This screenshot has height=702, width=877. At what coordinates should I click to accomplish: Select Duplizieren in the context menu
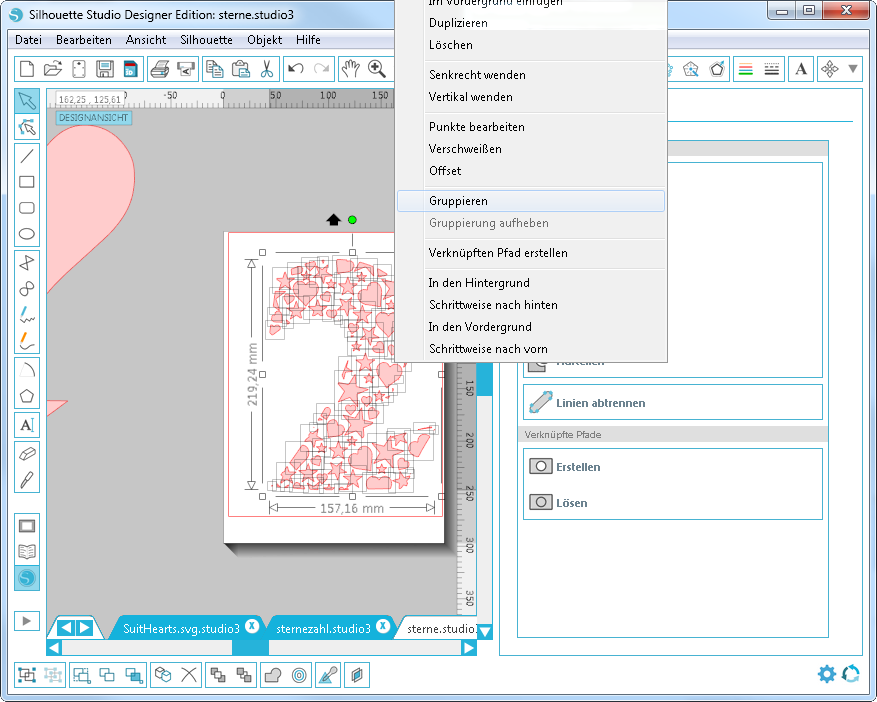(x=458, y=22)
